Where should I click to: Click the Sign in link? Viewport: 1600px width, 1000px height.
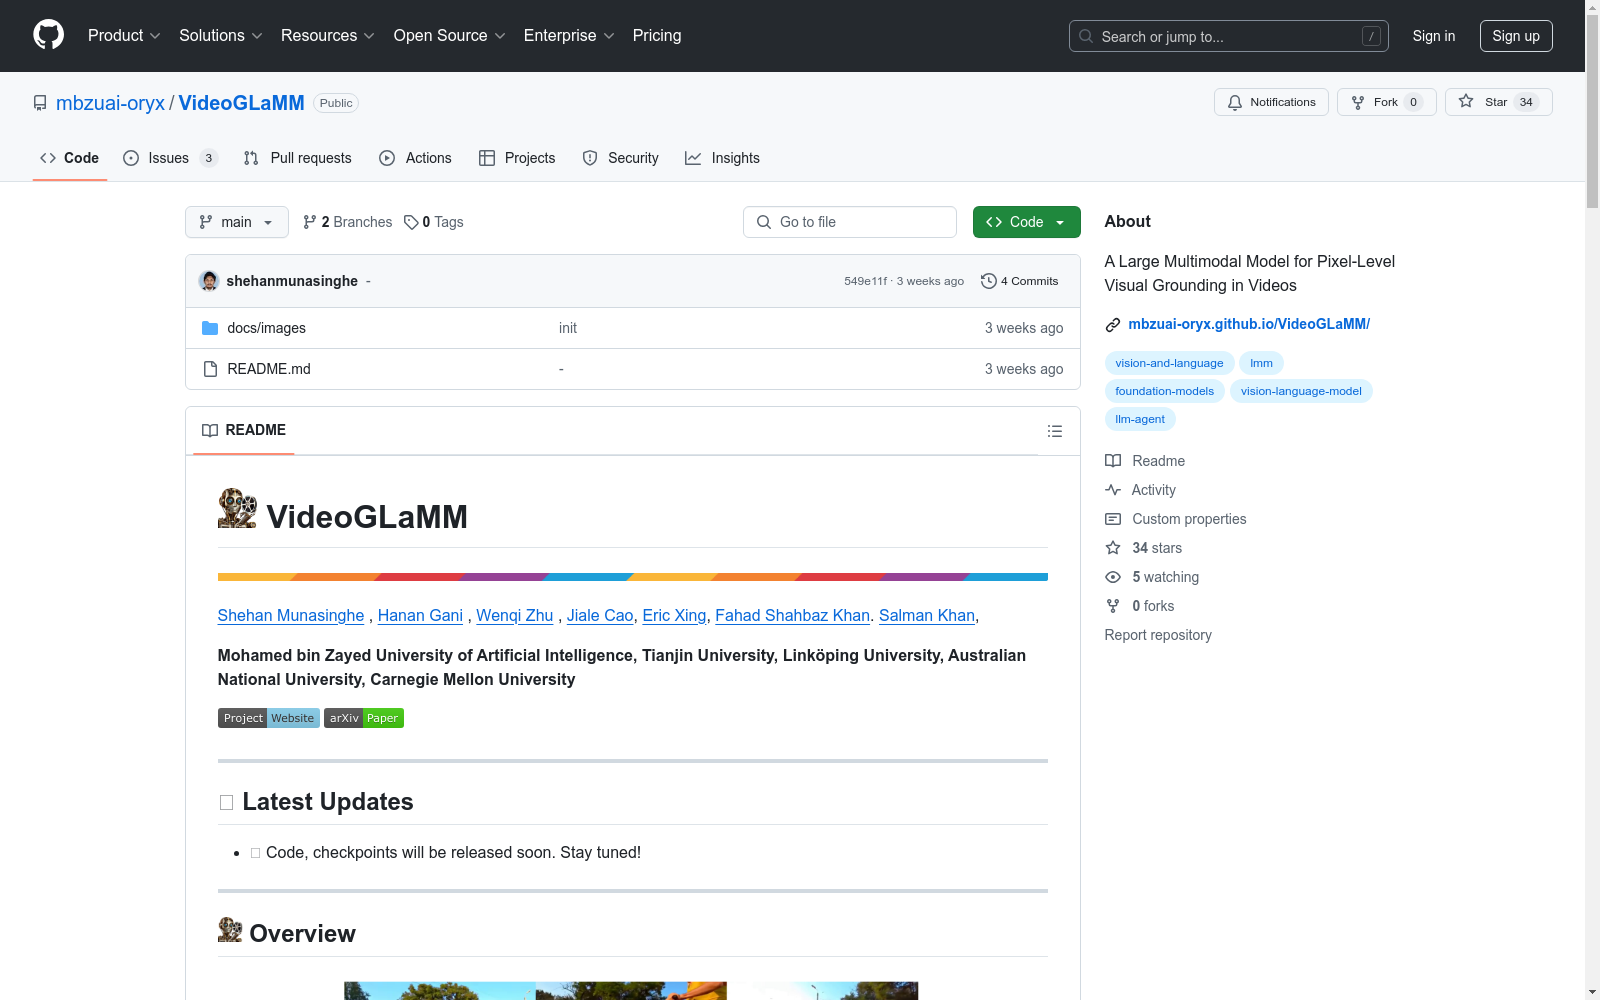(1434, 36)
